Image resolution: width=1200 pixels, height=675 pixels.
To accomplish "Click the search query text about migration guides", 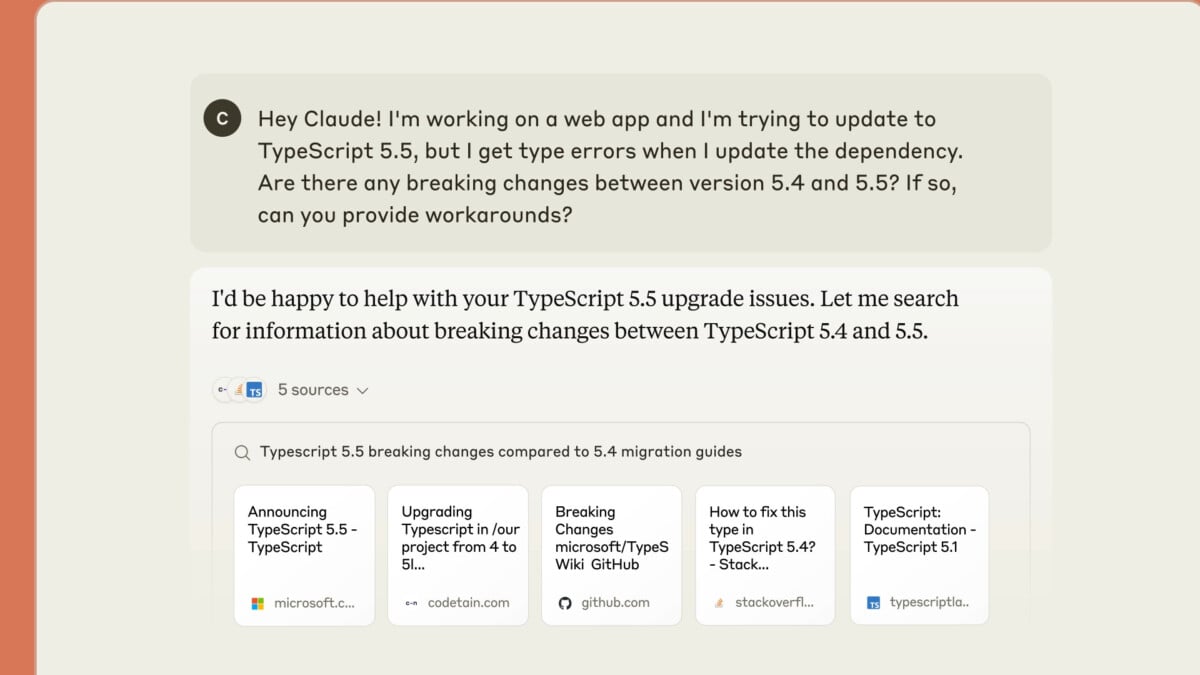I will tap(501, 452).
